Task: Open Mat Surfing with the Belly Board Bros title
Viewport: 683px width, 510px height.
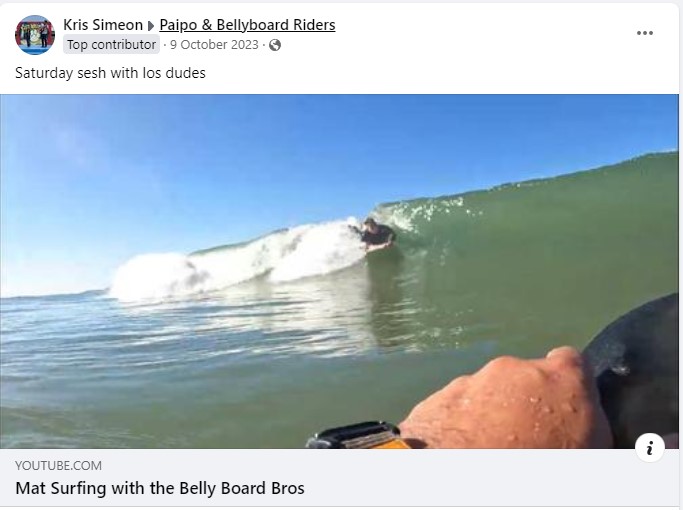Action: tap(160, 488)
